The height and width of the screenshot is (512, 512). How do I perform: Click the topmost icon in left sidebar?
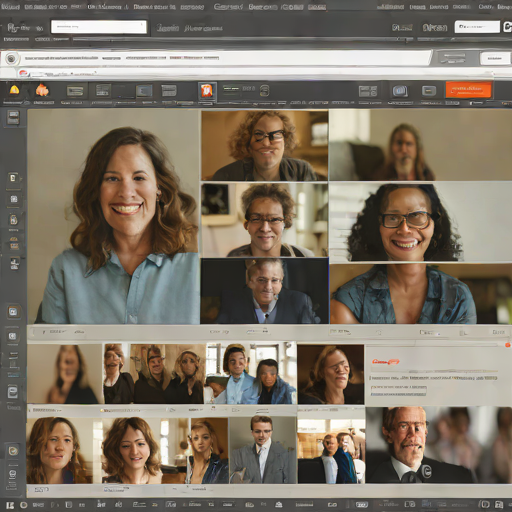[13, 118]
